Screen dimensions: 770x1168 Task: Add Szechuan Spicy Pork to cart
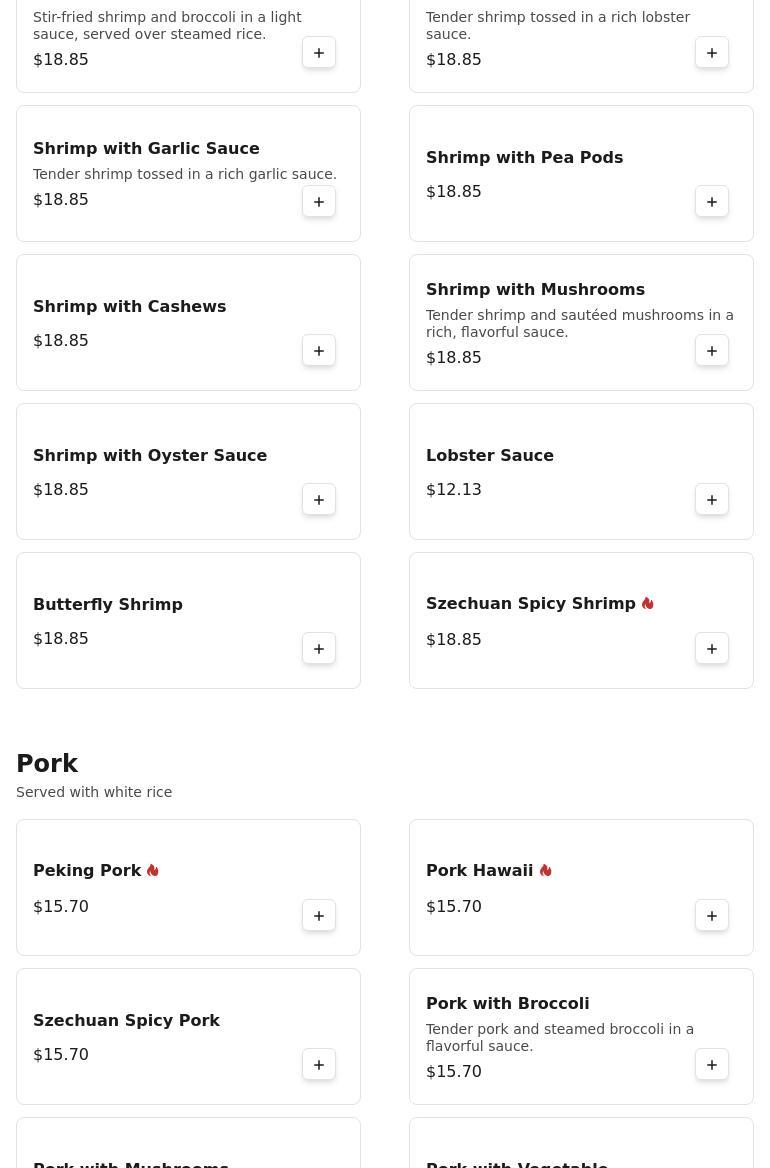[319, 1065]
